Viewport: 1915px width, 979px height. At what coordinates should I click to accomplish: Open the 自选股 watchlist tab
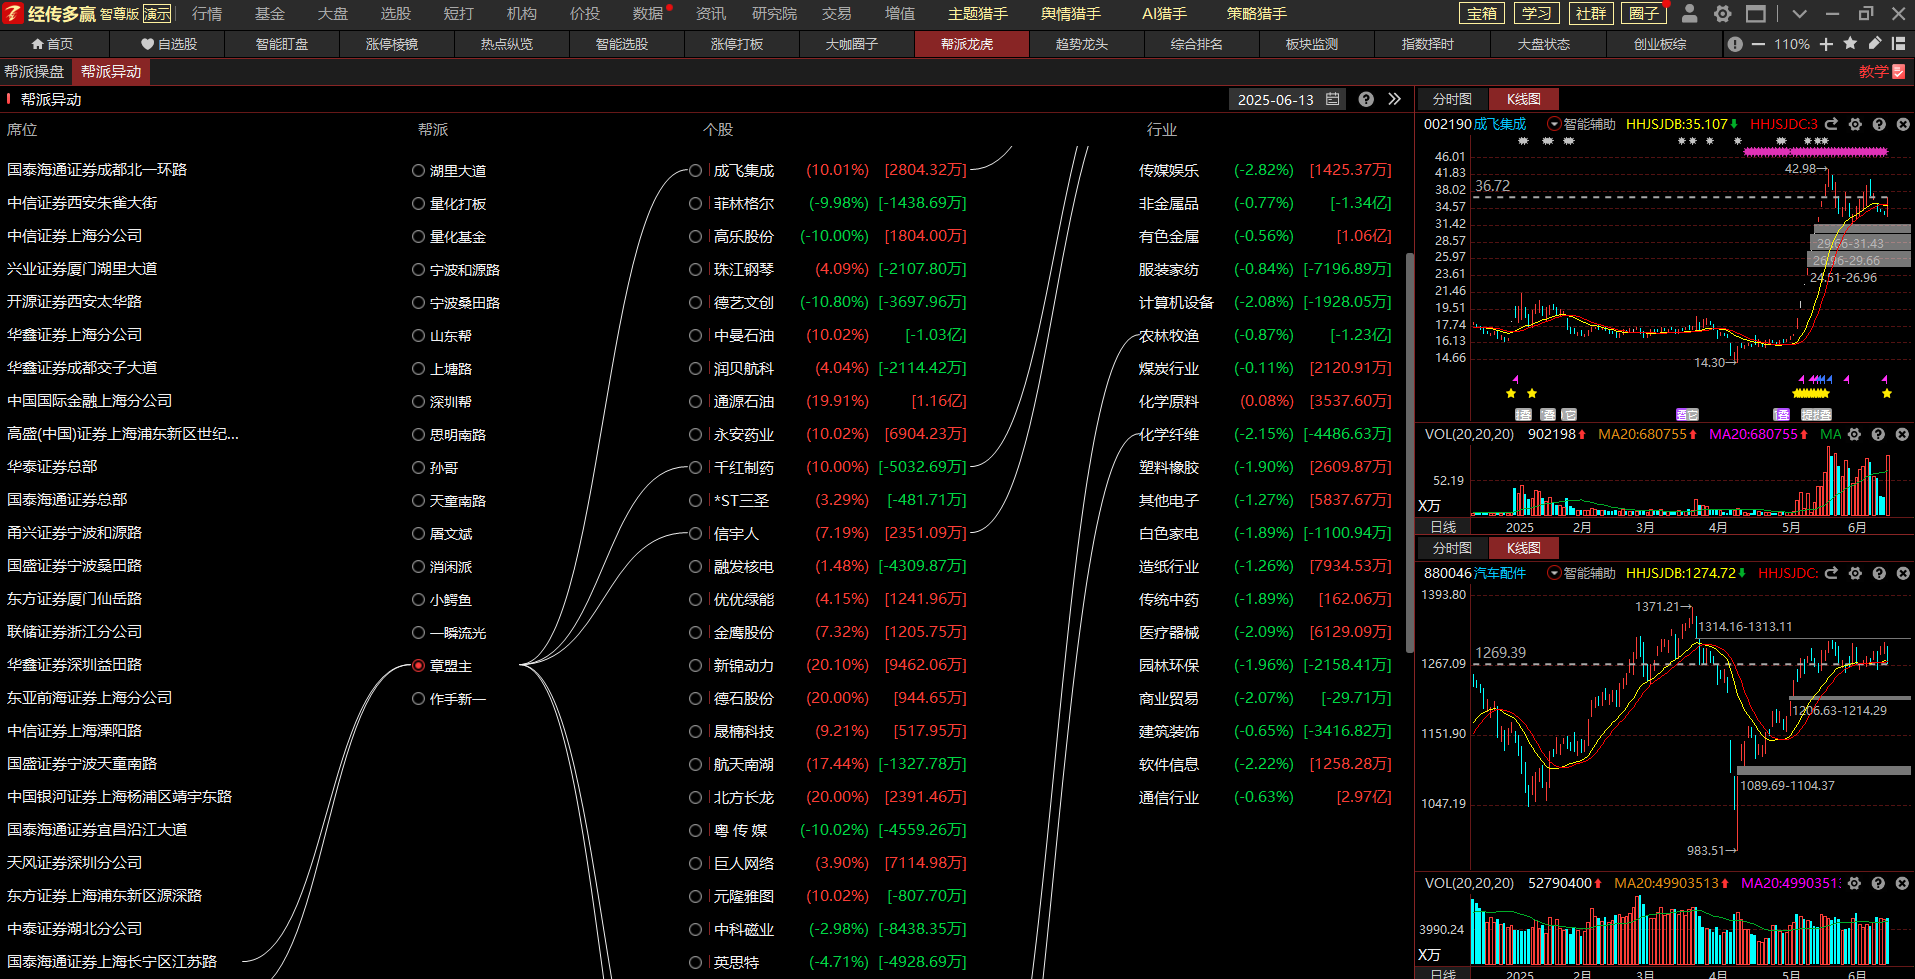pyautogui.click(x=169, y=44)
